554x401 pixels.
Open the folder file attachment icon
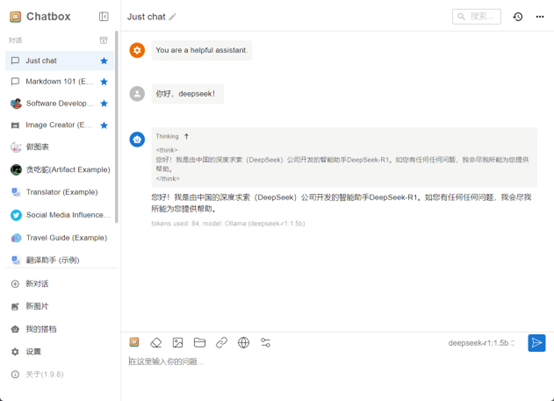pos(200,343)
